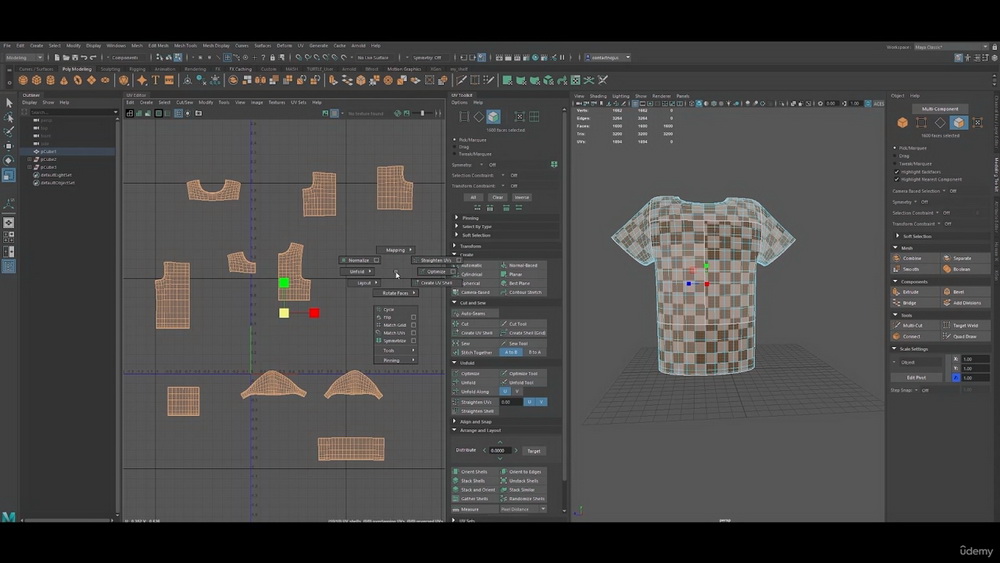Toggle UV Editor checker map display icon
Image resolution: width=1000 pixels, height=563 pixels.
pyautogui.click(x=334, y=113)
